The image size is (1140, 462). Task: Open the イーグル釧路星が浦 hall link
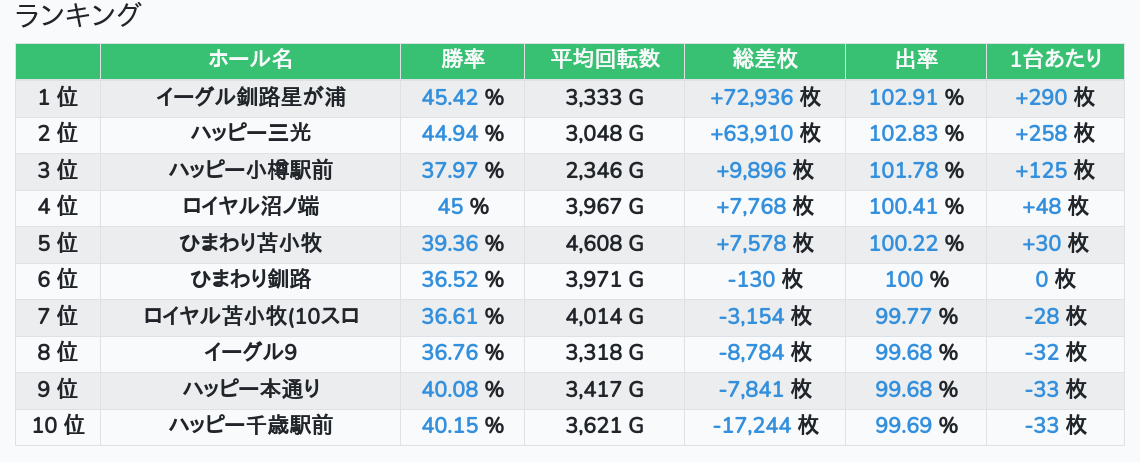[x=250, y=98]
